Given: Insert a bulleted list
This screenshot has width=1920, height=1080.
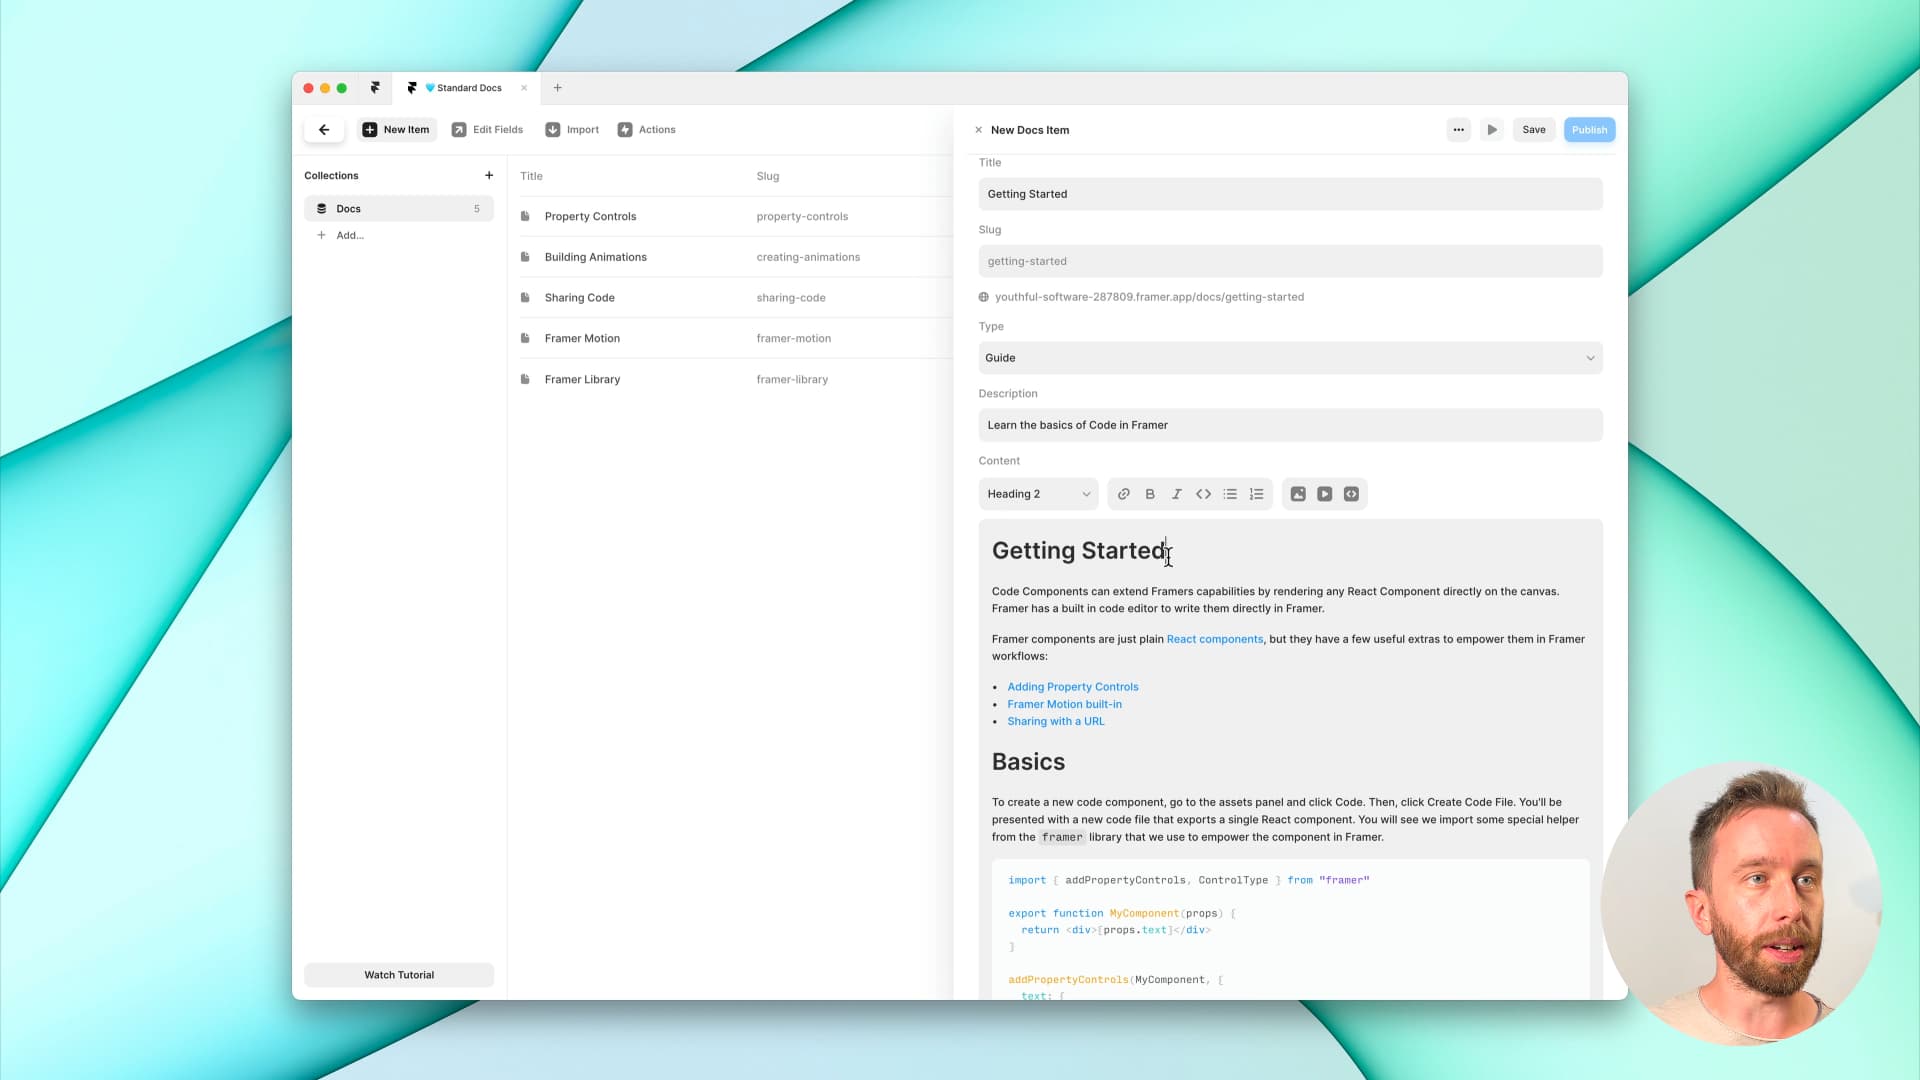Looking at the screenshot, I should point(1230,494).
